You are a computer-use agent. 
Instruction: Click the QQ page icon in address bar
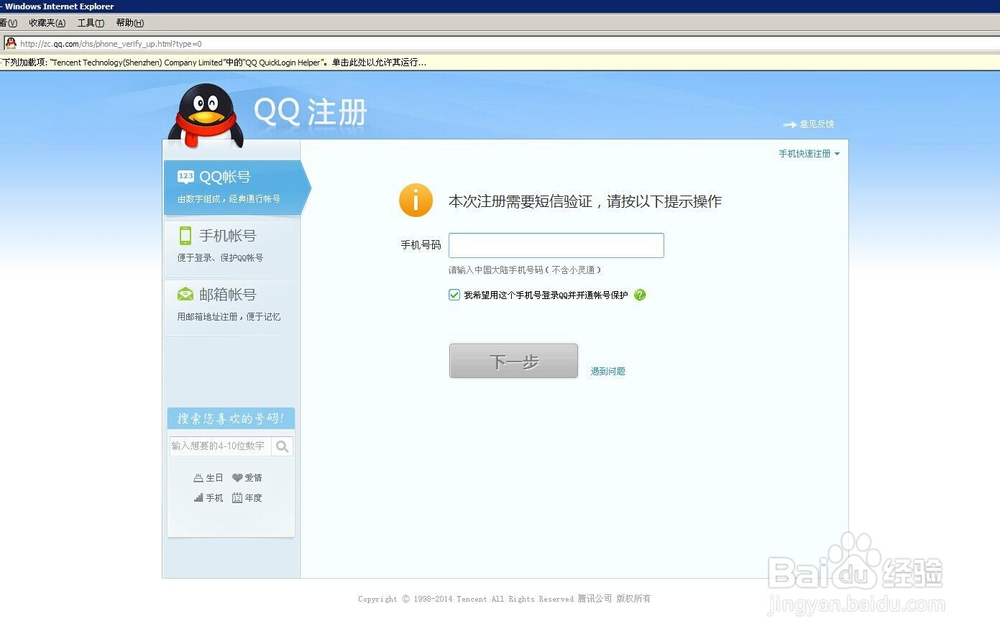[10, 43]
